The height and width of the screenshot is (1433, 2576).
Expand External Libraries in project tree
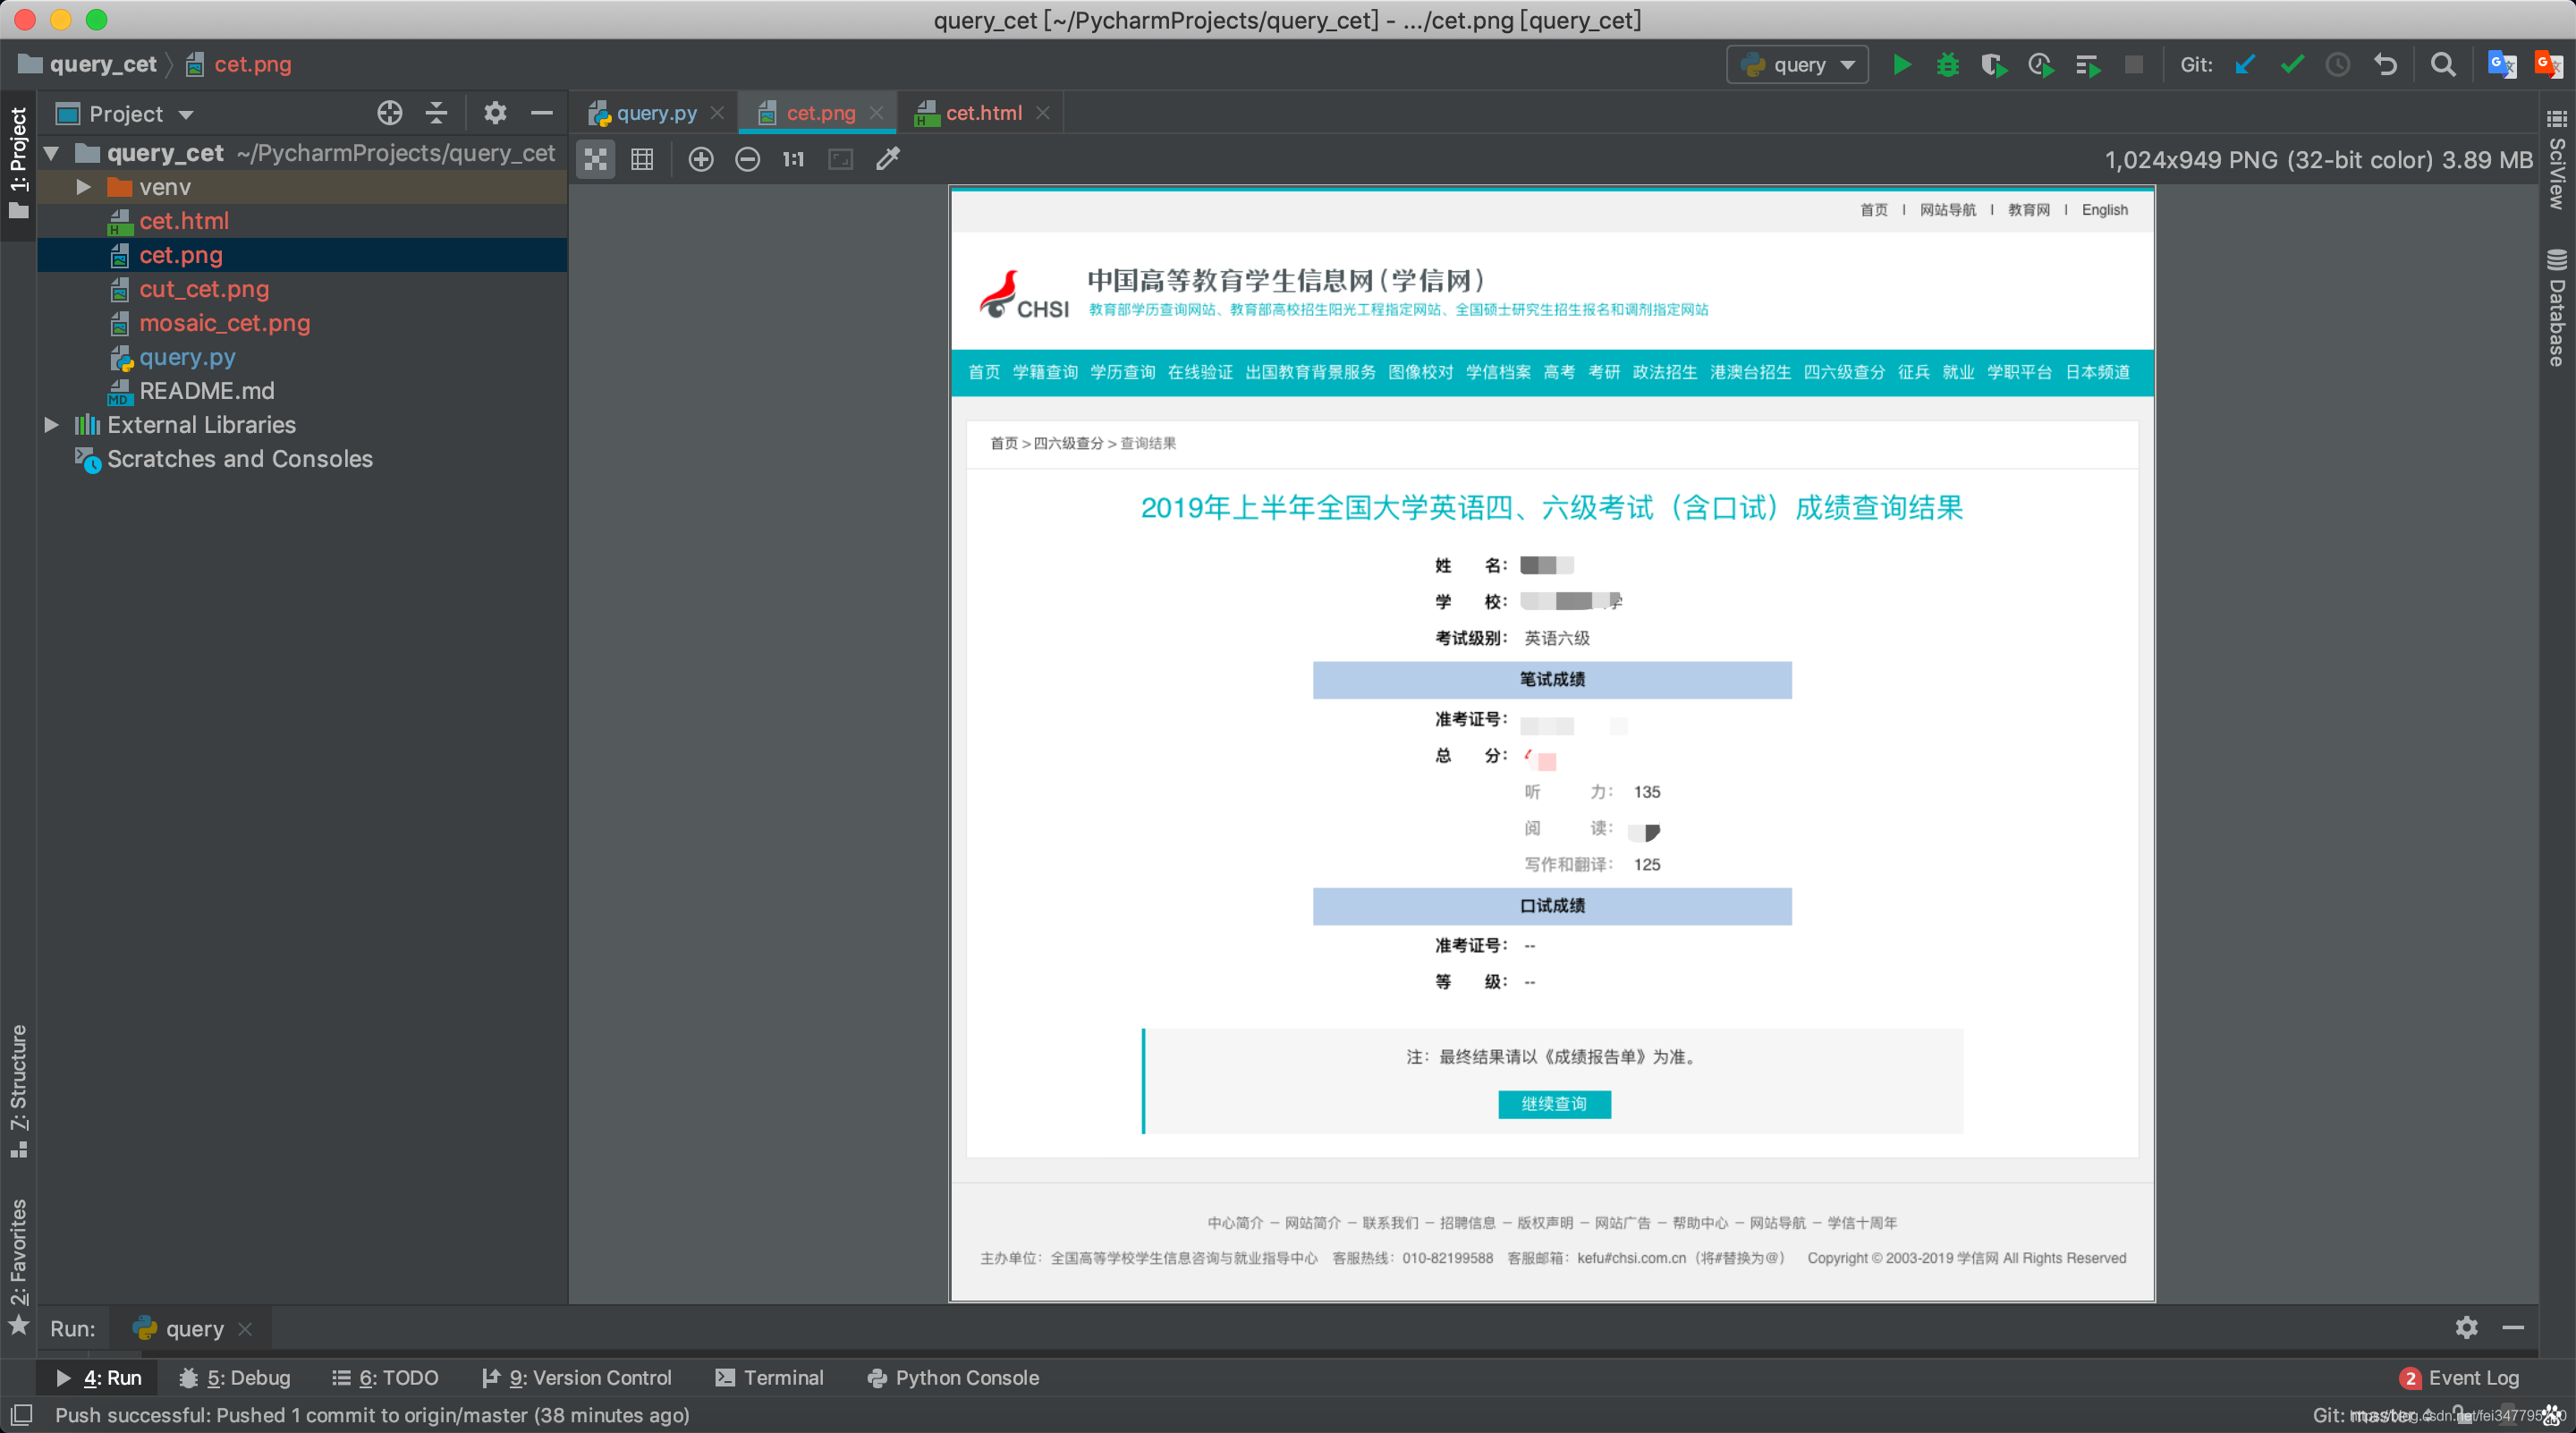click(x=51, y=425)
